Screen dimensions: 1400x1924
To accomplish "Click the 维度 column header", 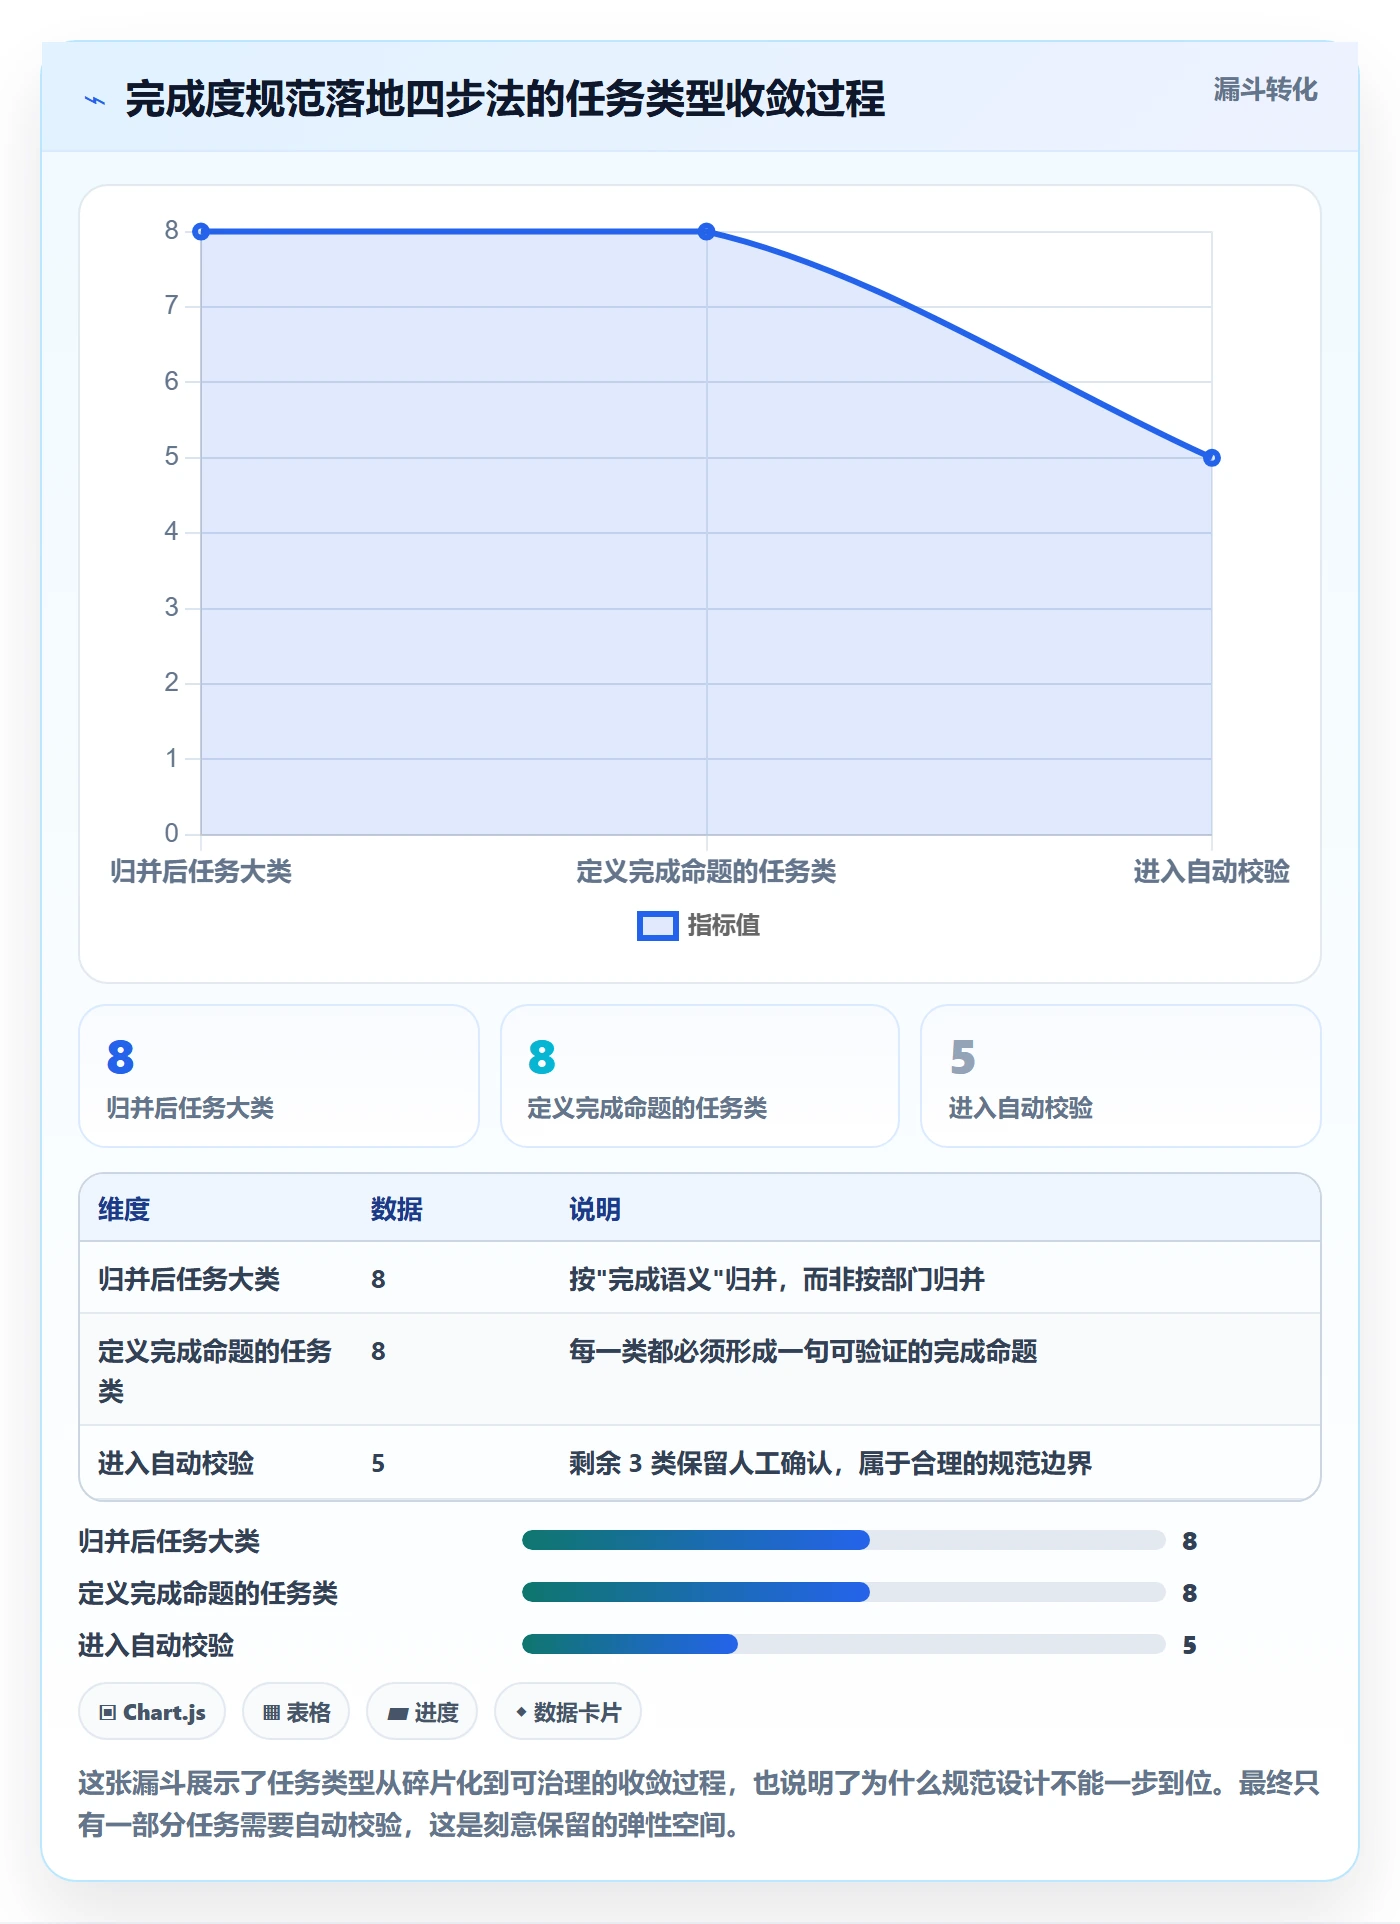I will point(124,1209).
